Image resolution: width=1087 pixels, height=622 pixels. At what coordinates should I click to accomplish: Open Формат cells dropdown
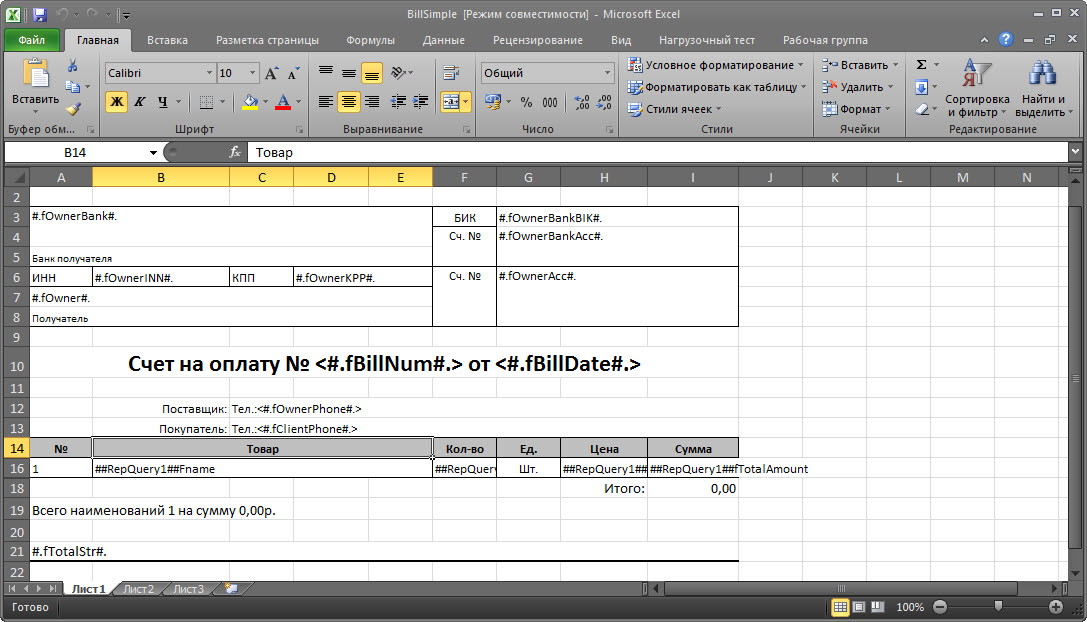(856, 109)
